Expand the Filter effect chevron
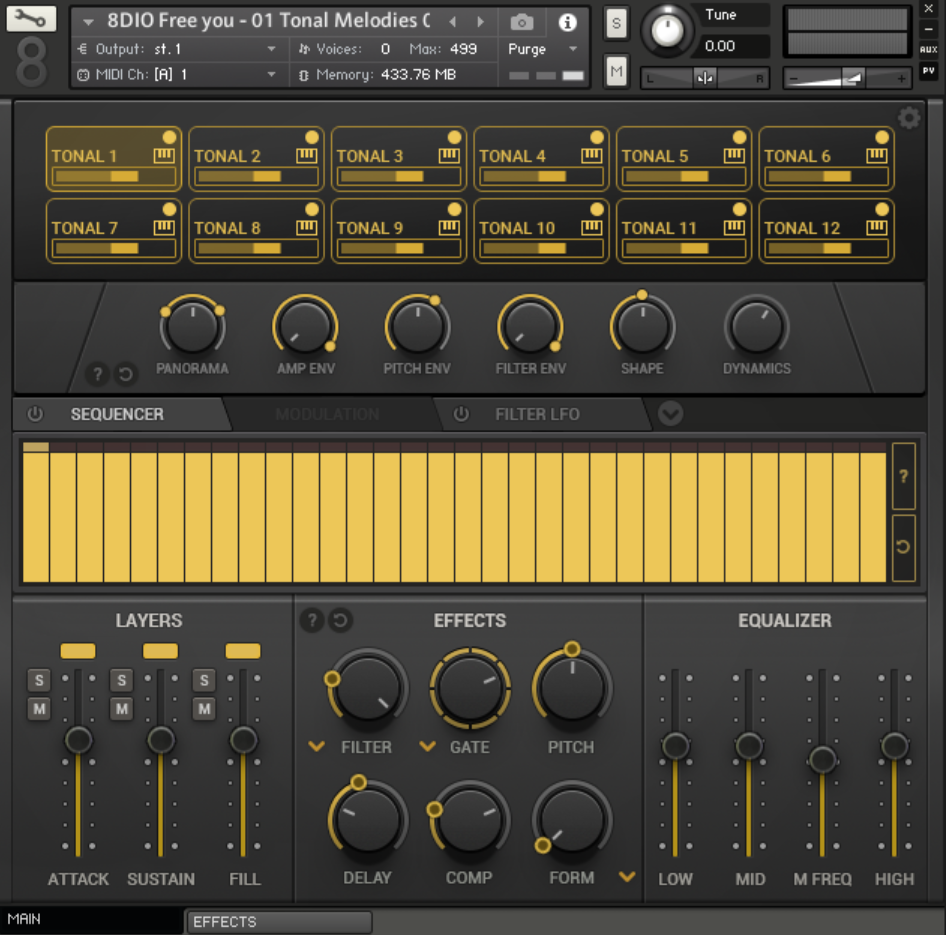946x935 pixels. [x=317, y=747]
